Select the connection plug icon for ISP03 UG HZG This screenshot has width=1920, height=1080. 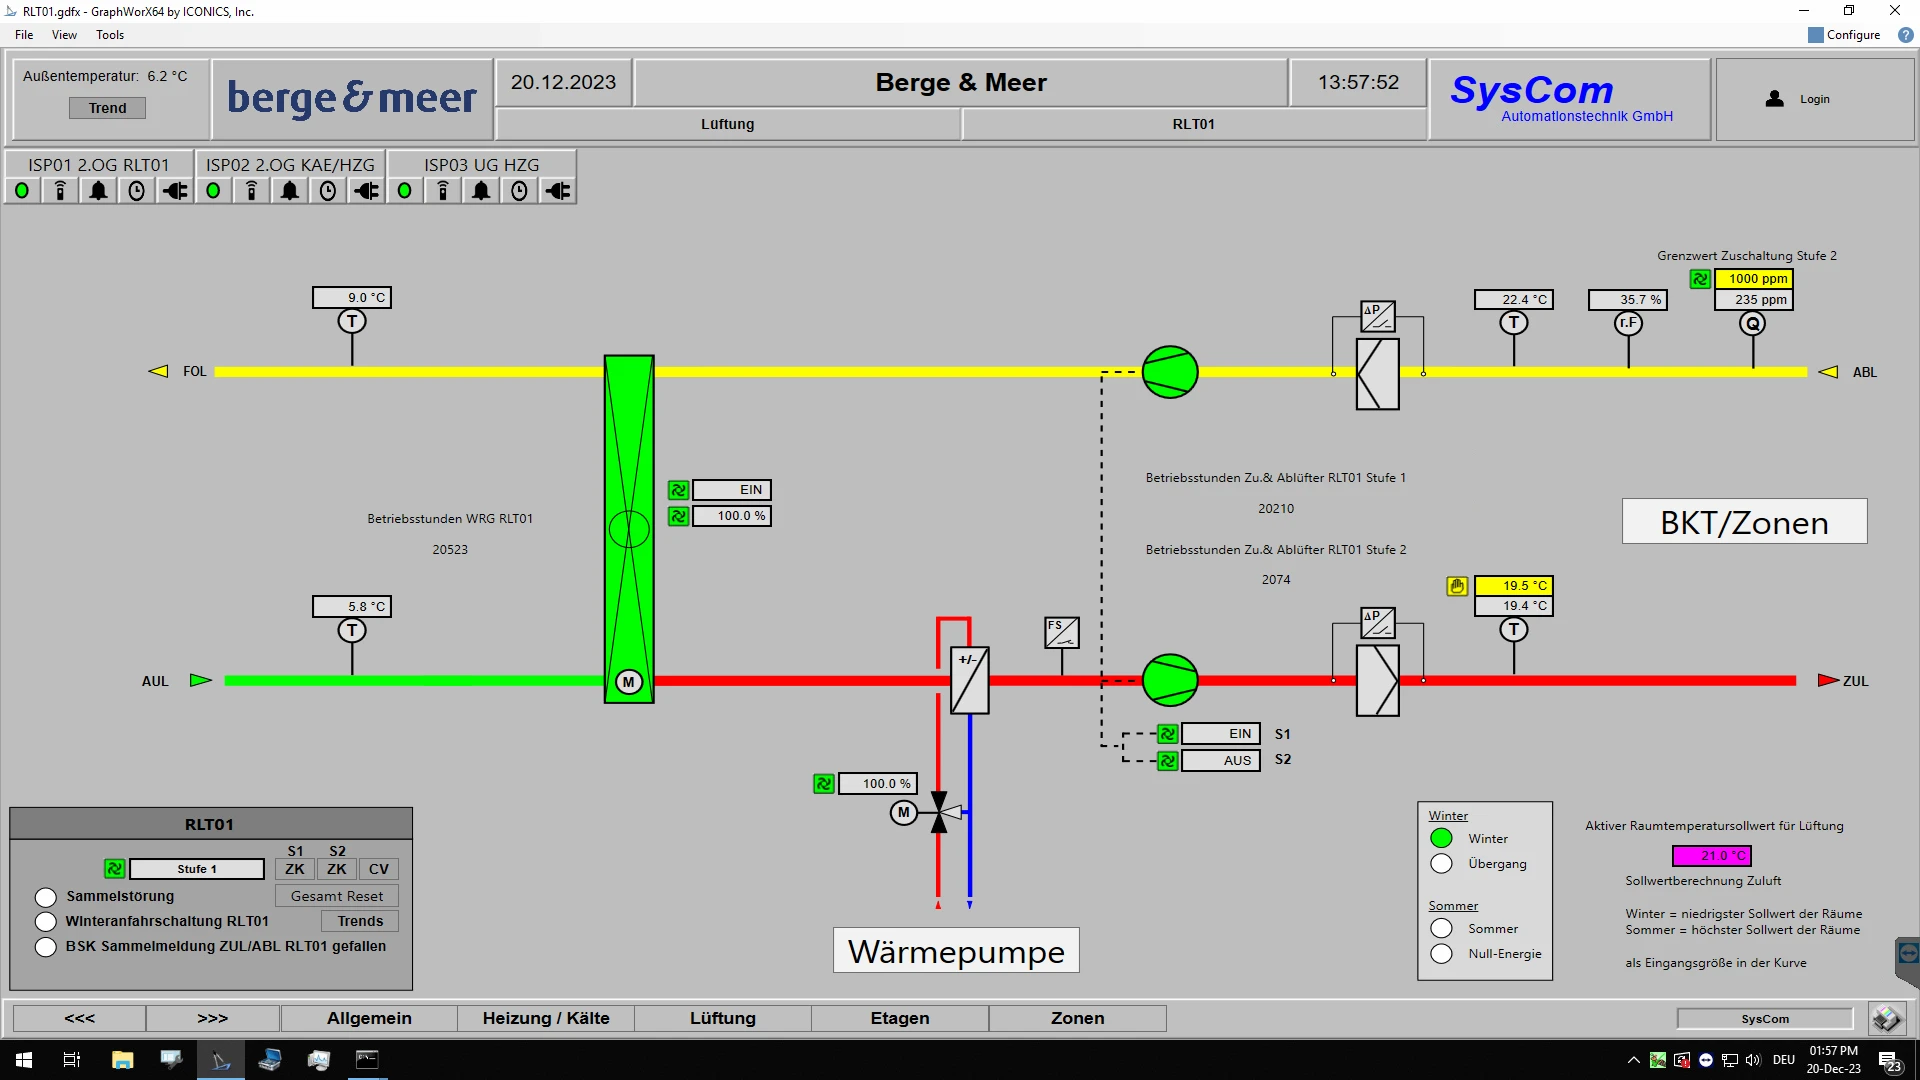pyautogui.click(x=557, y=190)
